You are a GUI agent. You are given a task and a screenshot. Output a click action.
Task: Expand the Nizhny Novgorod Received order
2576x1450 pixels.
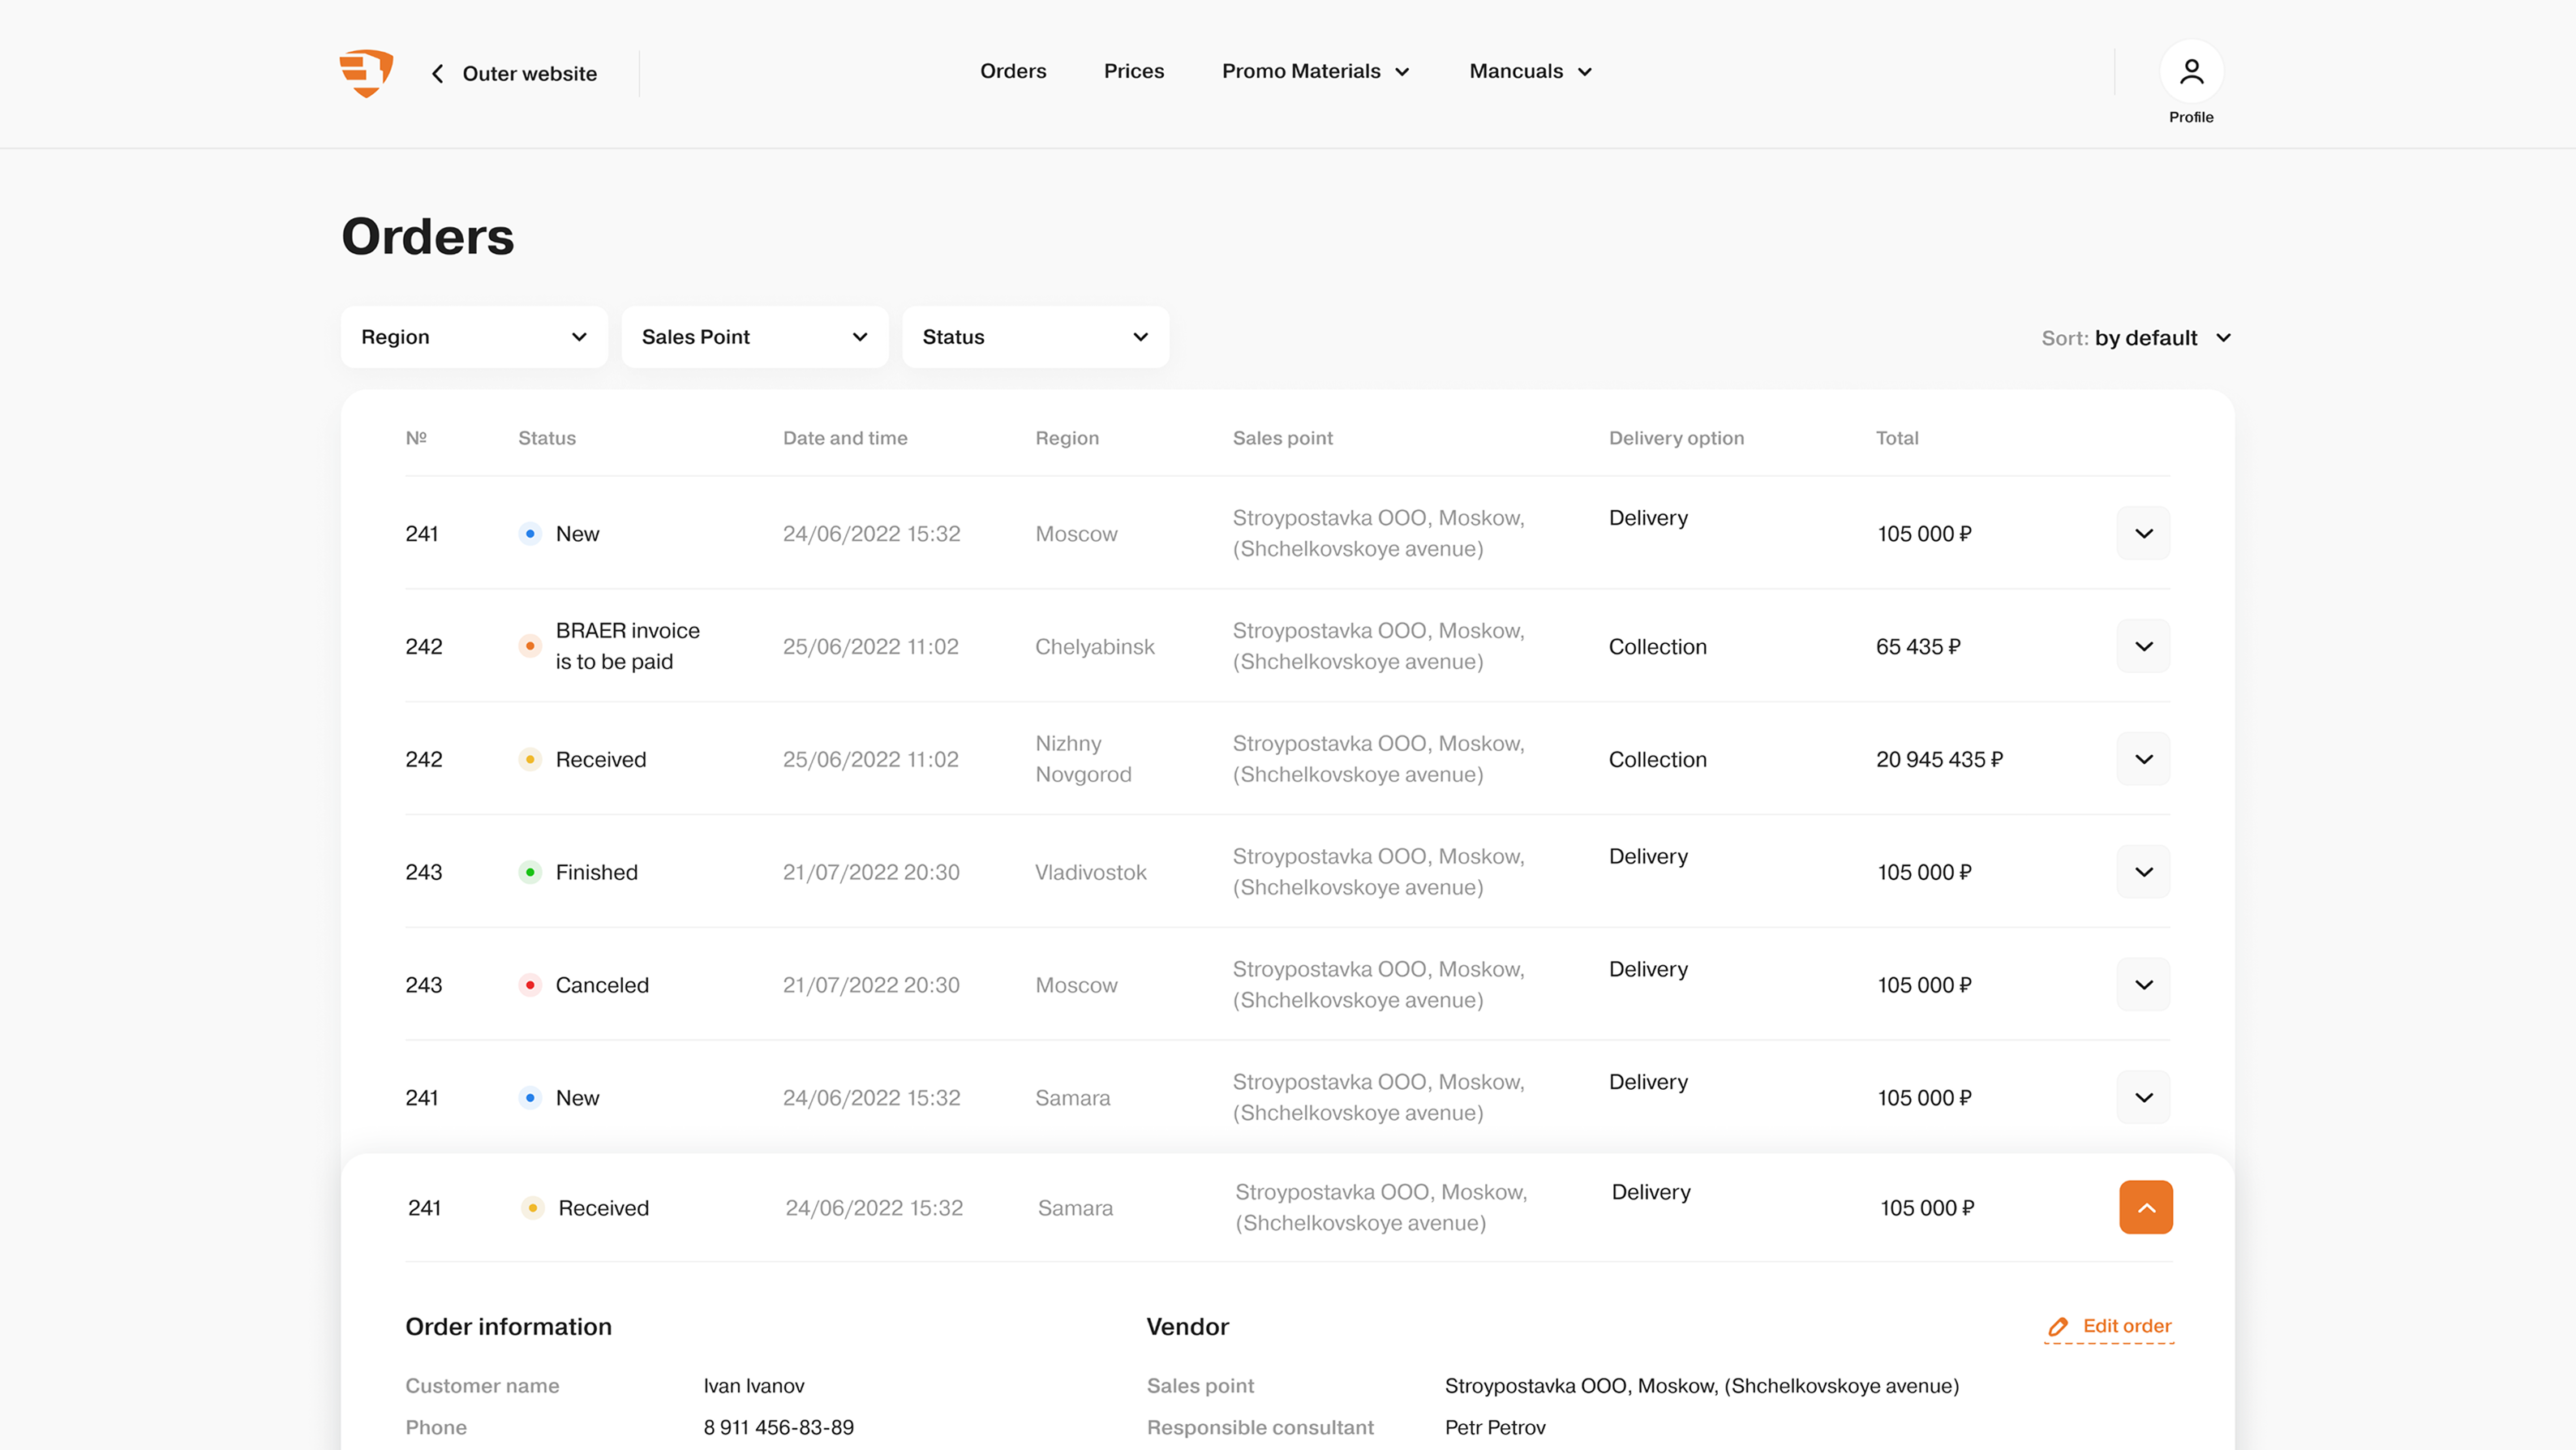(x=2143, y=759)
